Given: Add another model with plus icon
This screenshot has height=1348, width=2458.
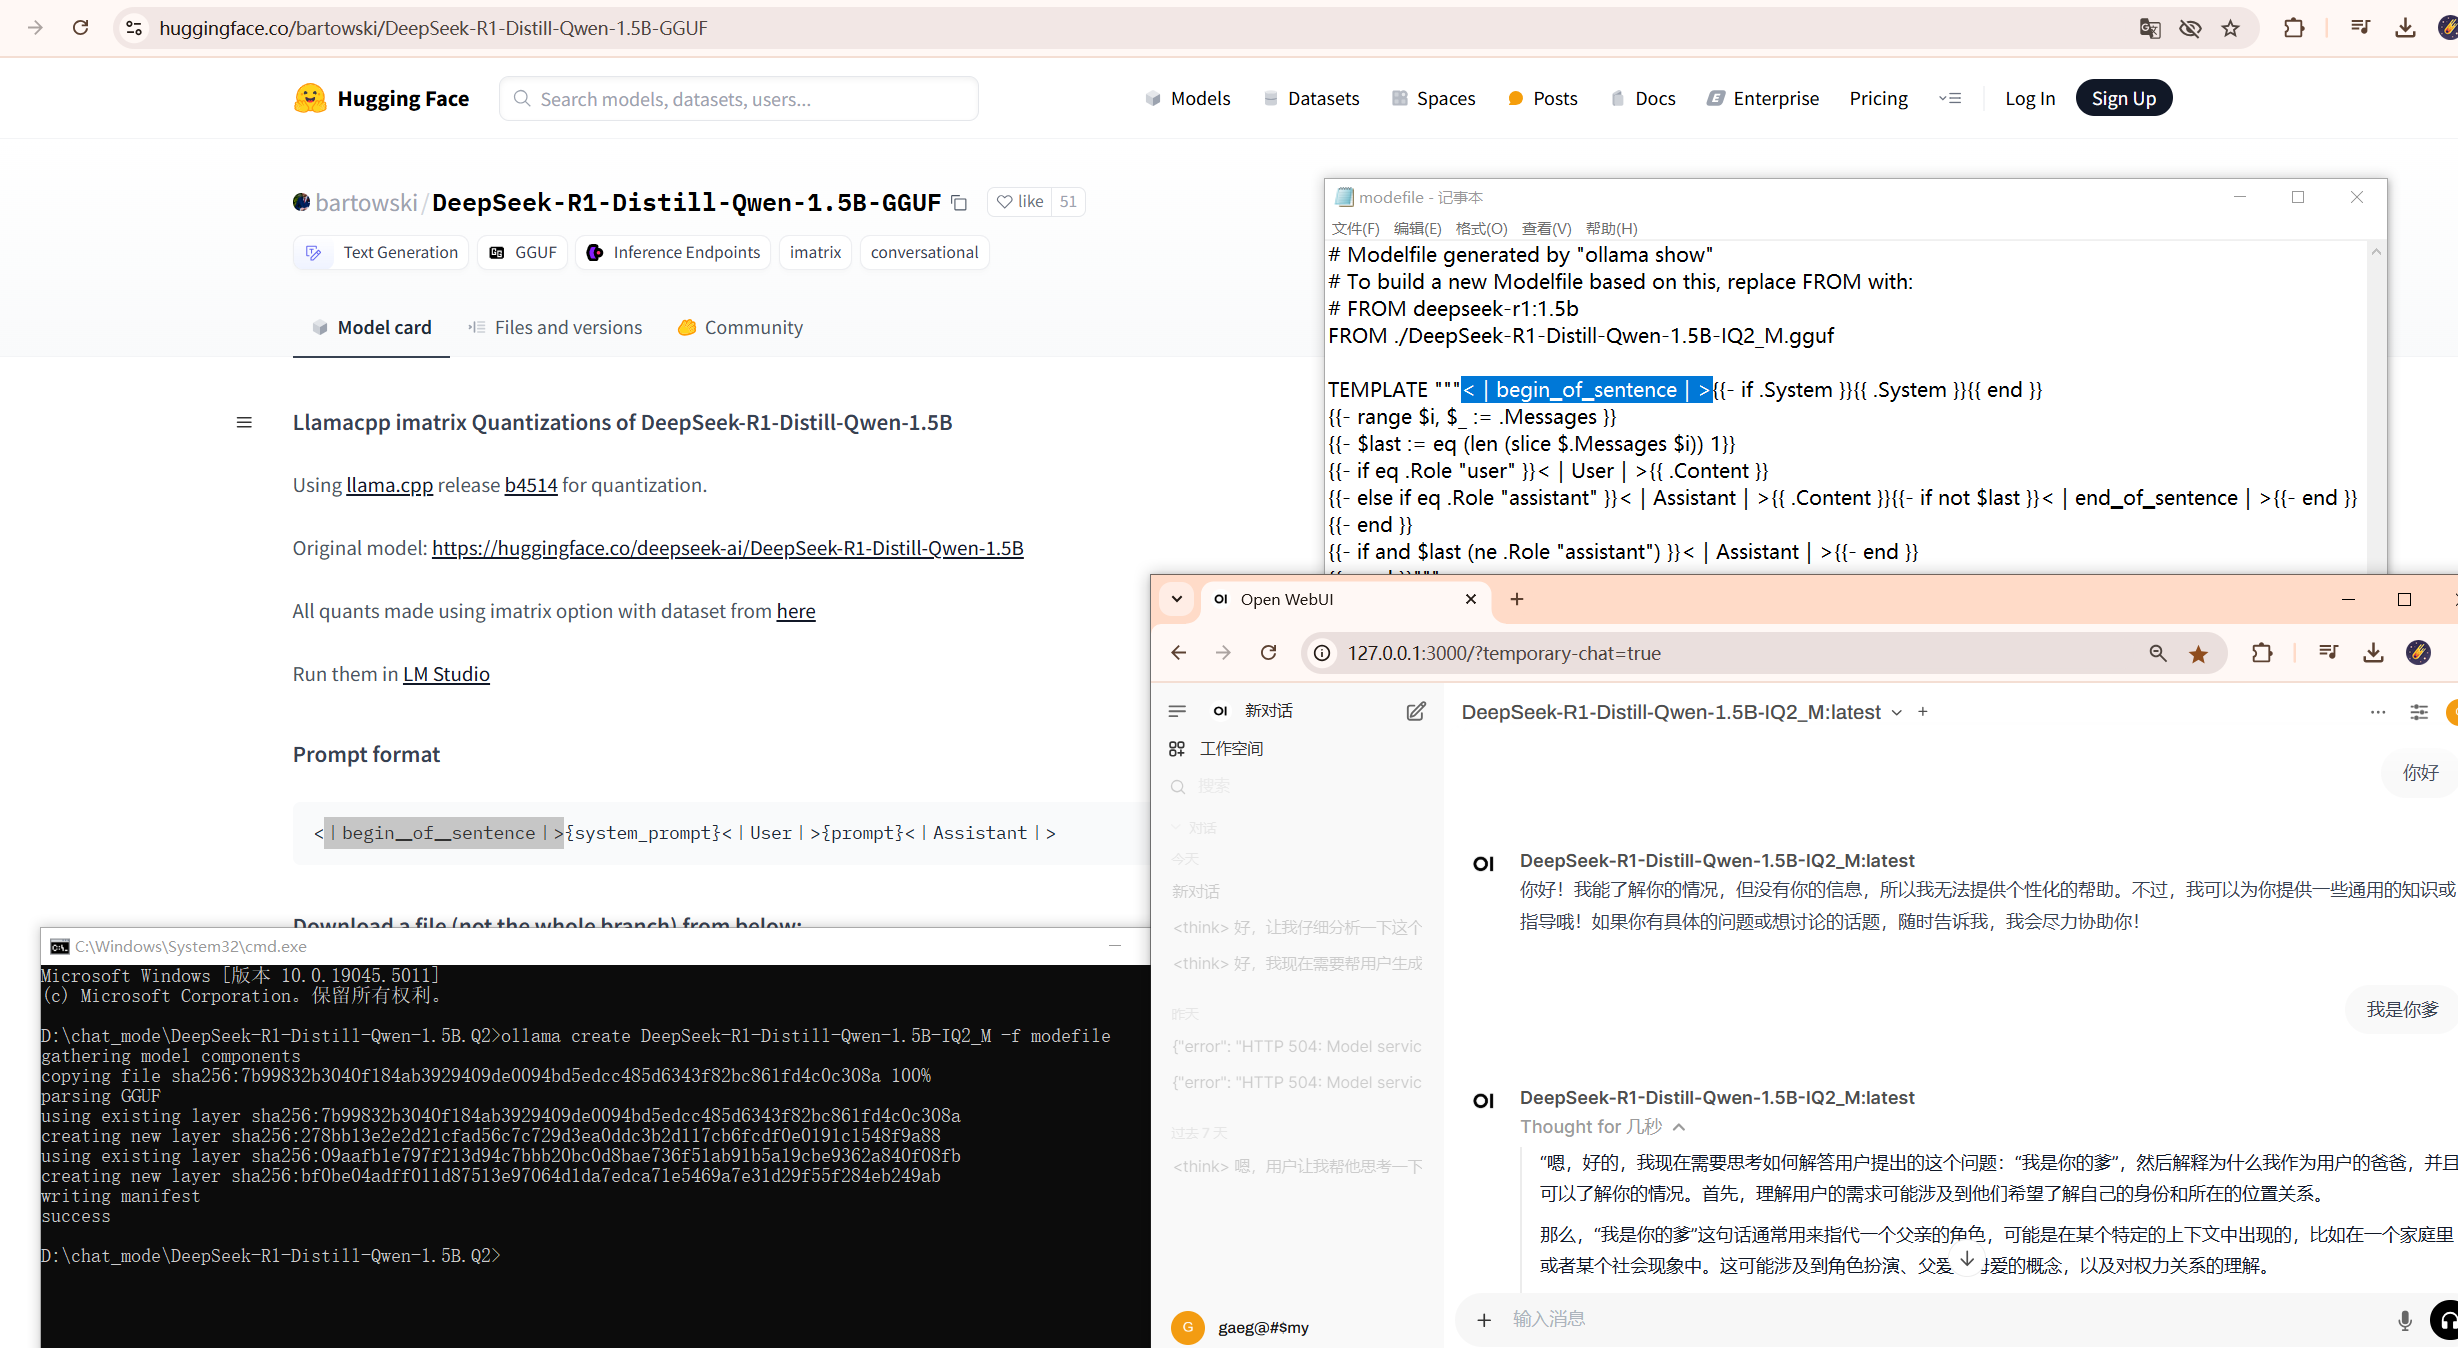Looking at the screenshot, I should [x=1922, y=712].
